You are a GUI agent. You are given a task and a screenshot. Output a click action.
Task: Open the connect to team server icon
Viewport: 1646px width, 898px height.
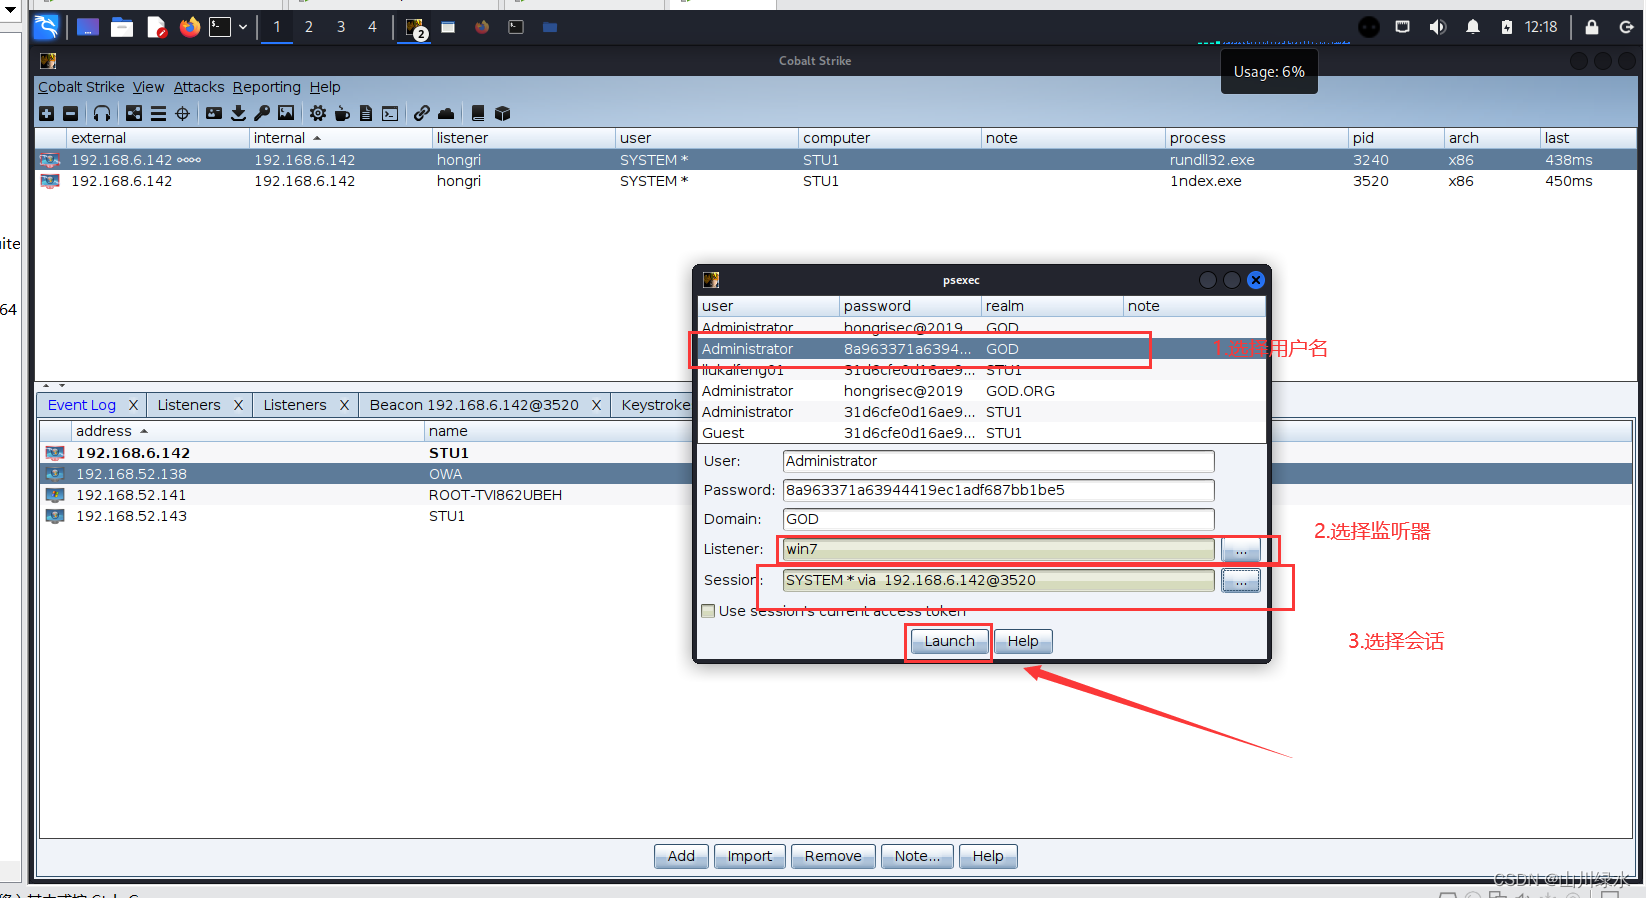(x=46, y=114)
